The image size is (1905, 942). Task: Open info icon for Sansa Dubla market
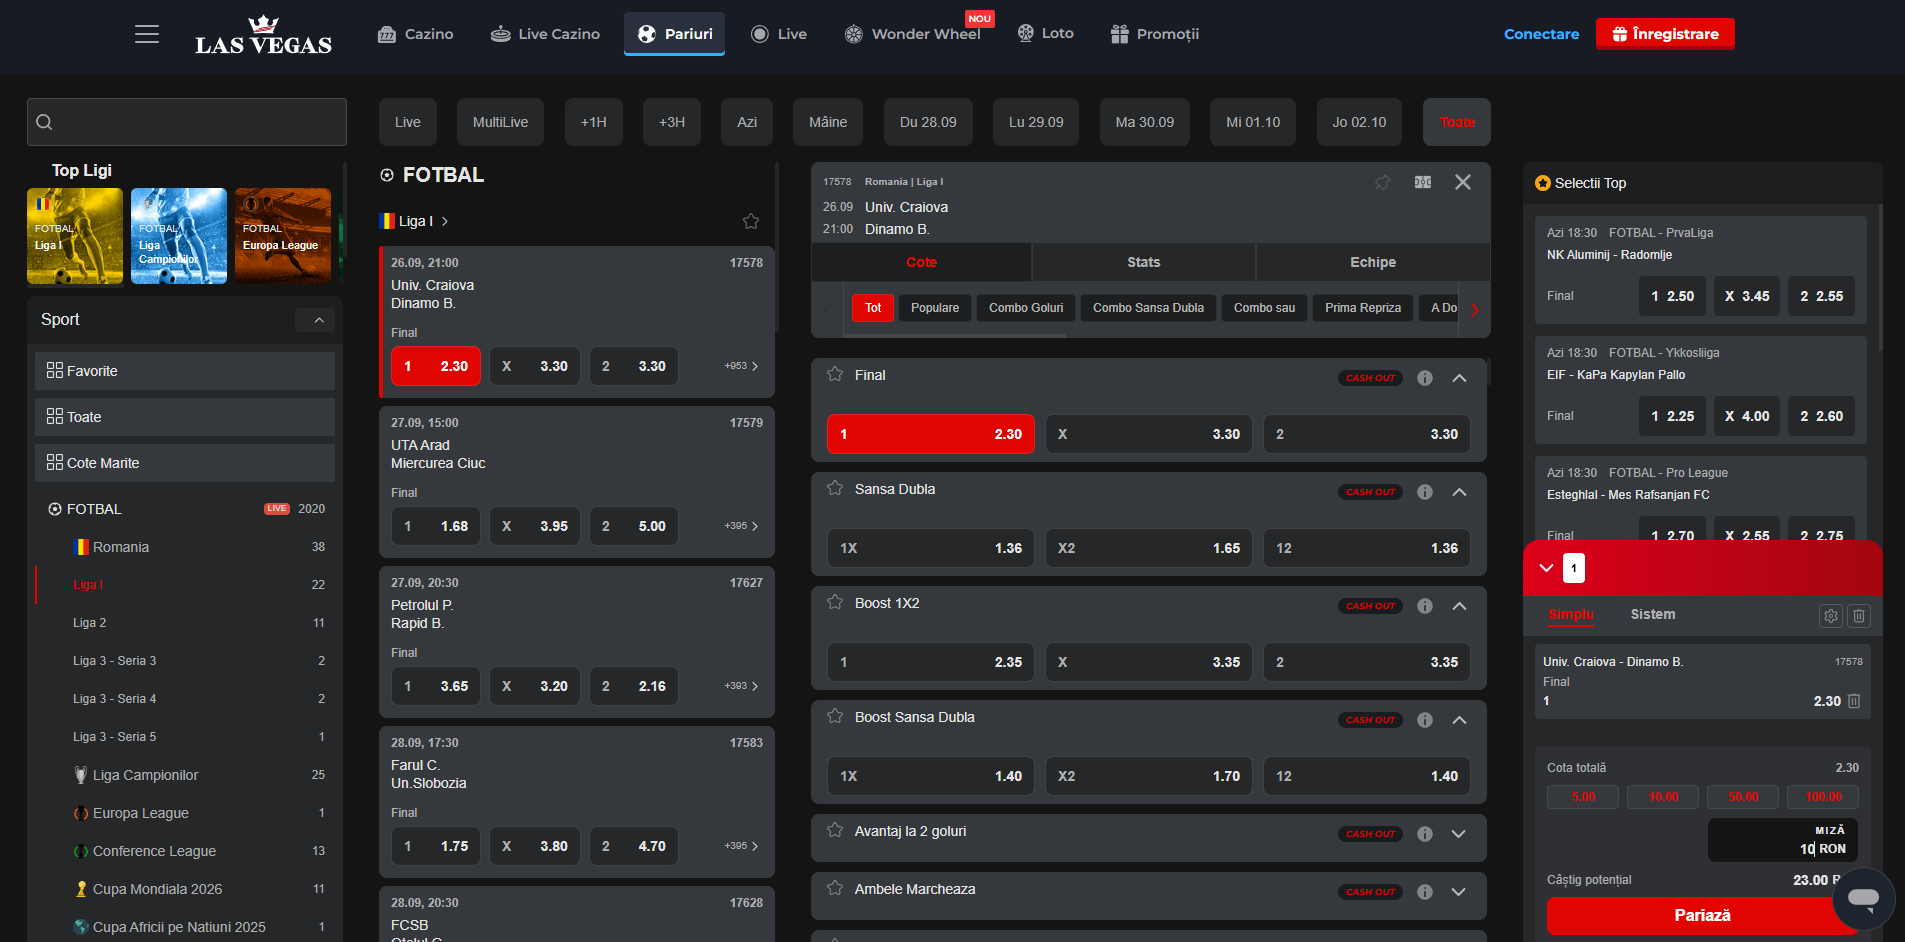[x=1425, y=492]
